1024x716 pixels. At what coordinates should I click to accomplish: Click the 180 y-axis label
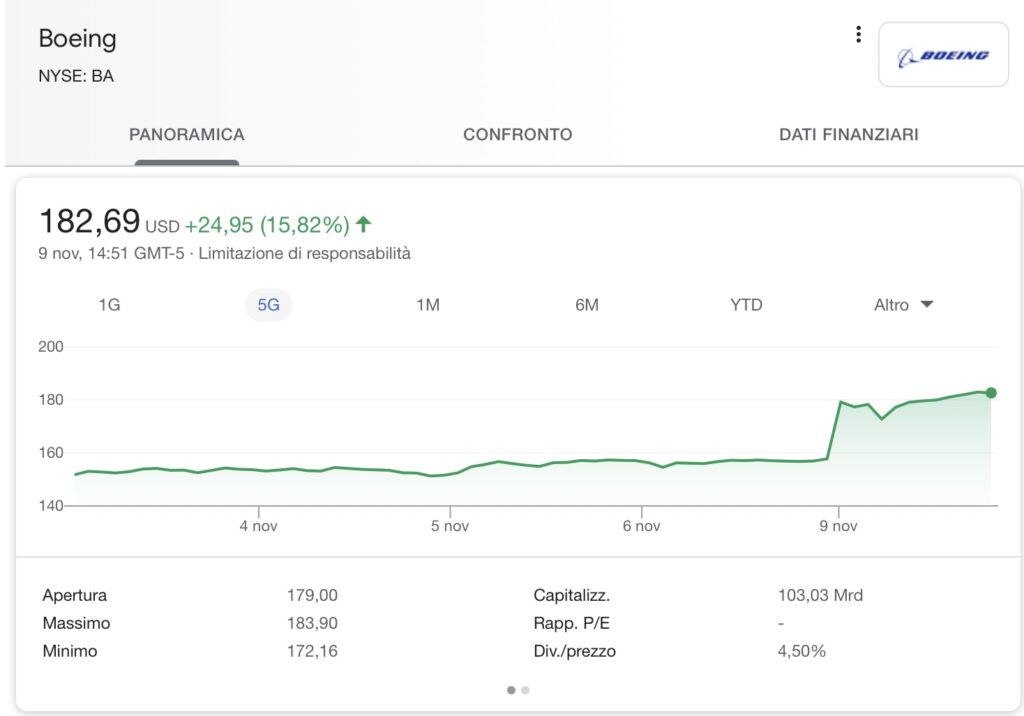51,400
